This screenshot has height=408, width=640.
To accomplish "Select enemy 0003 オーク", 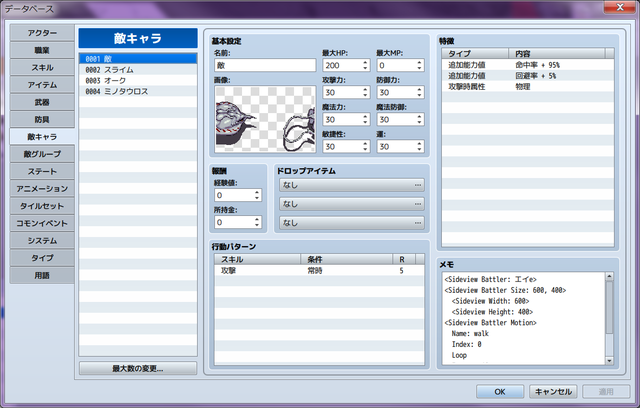I will pos(138,80).
